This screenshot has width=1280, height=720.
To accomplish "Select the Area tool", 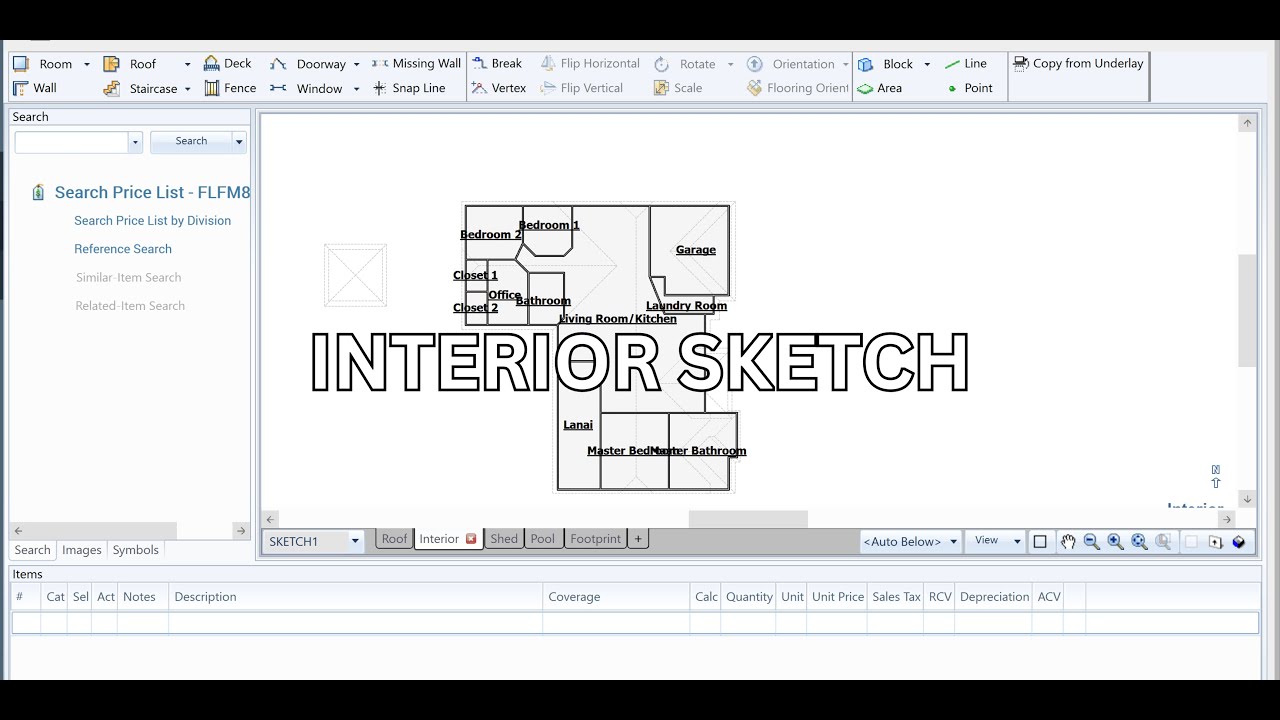I will [x=880, y=88].
